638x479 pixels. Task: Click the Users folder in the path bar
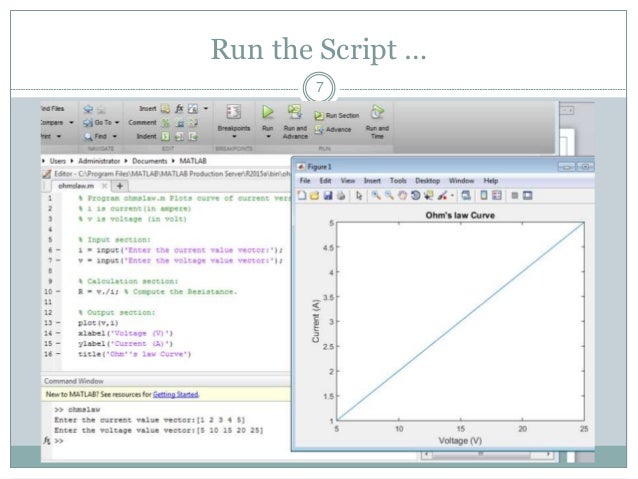(58, 161)
